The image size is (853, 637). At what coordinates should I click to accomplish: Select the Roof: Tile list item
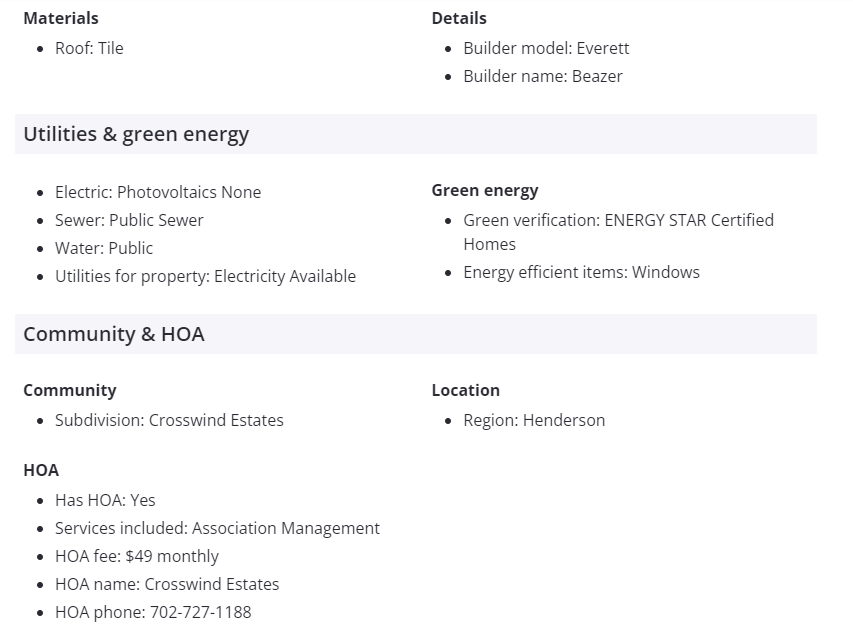89,48
